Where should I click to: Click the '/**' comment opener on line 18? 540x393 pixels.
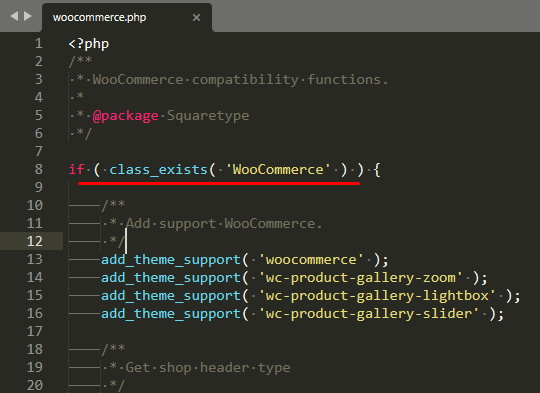click(113, 349)
